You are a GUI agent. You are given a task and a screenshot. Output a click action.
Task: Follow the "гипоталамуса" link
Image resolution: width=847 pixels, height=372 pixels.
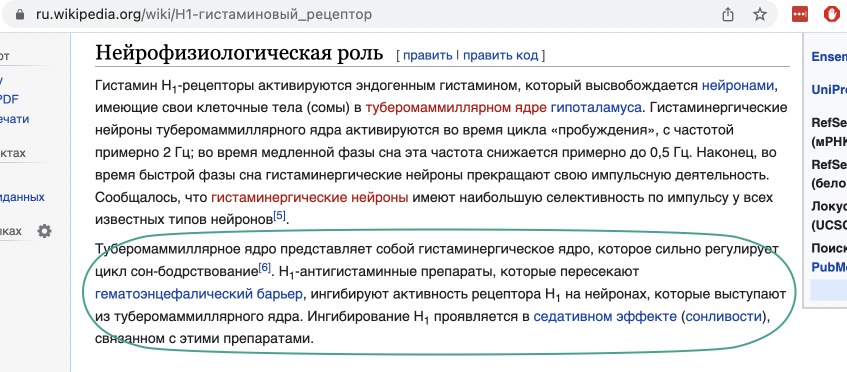point(596,107)
